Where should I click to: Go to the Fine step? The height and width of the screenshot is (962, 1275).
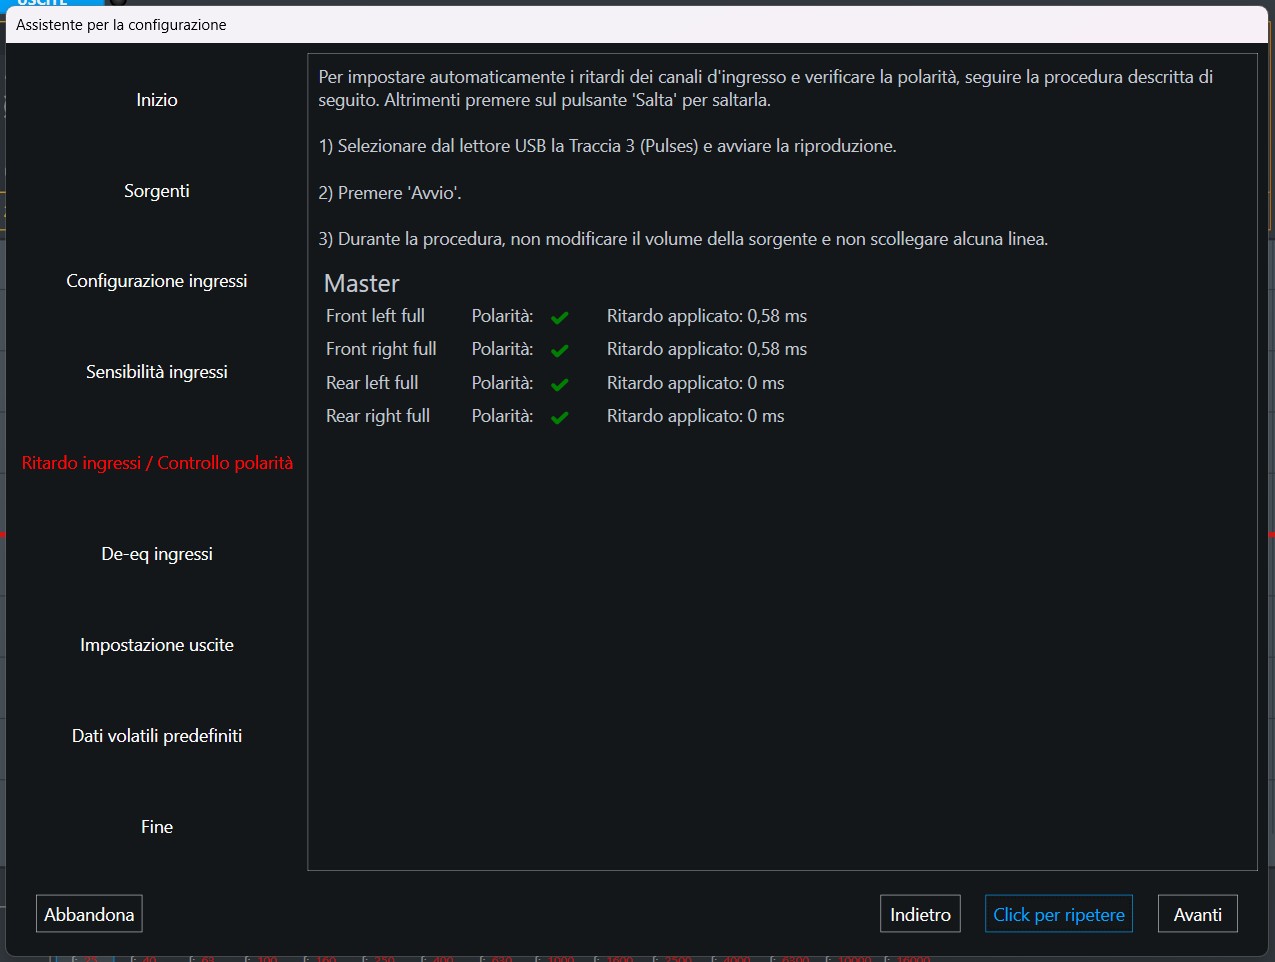157,827
